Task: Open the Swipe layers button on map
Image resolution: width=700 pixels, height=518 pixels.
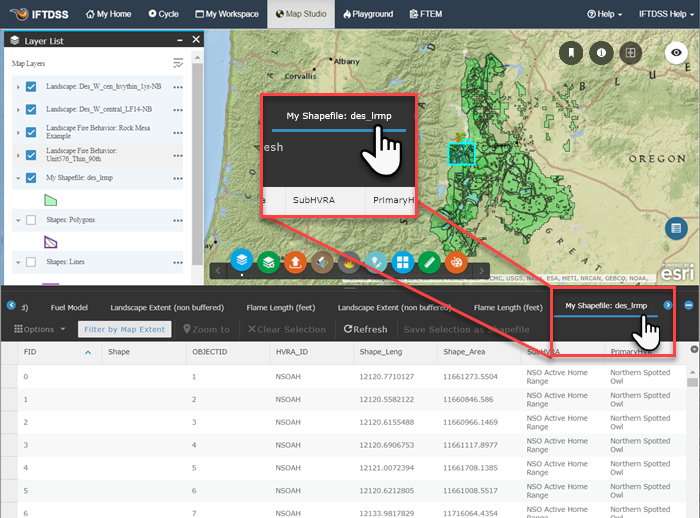Action: [x=630, y=53]
